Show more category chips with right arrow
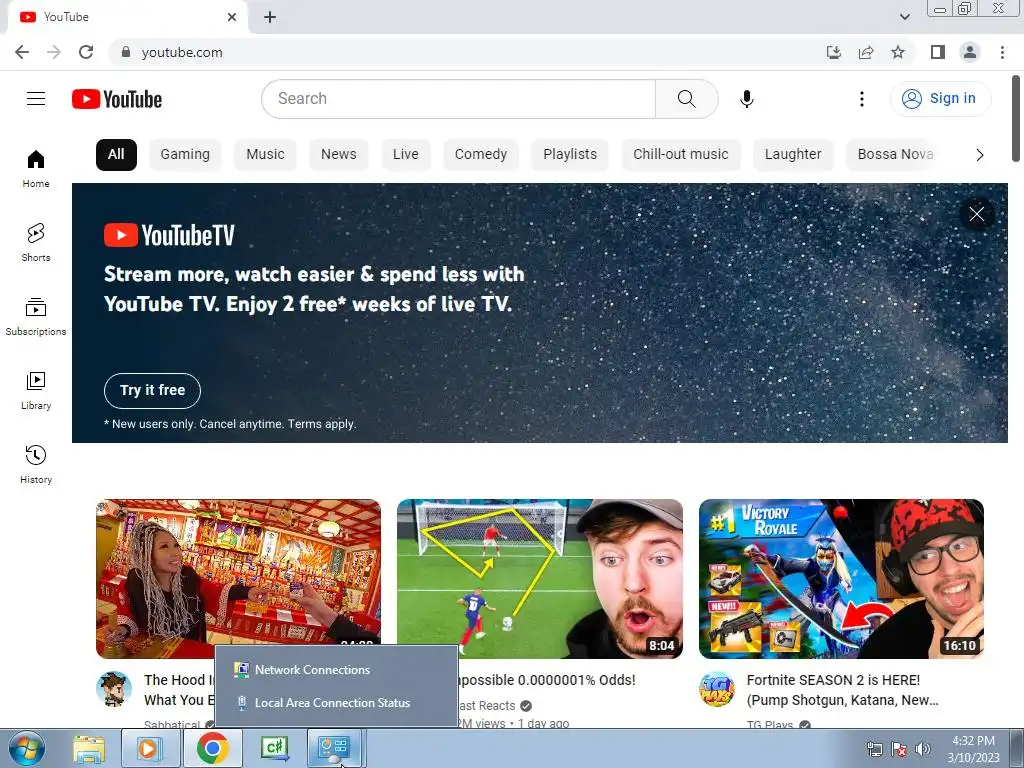The height and width of the screenshot is (768, 1024). pyautogui.click(x=979, y=155)
